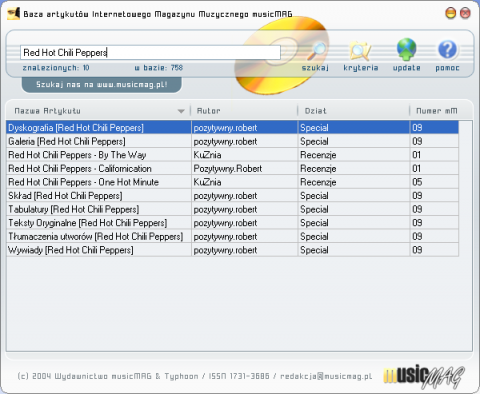Open the pomoc help icon
480x394 pixels.
click(x=447, y=49)
